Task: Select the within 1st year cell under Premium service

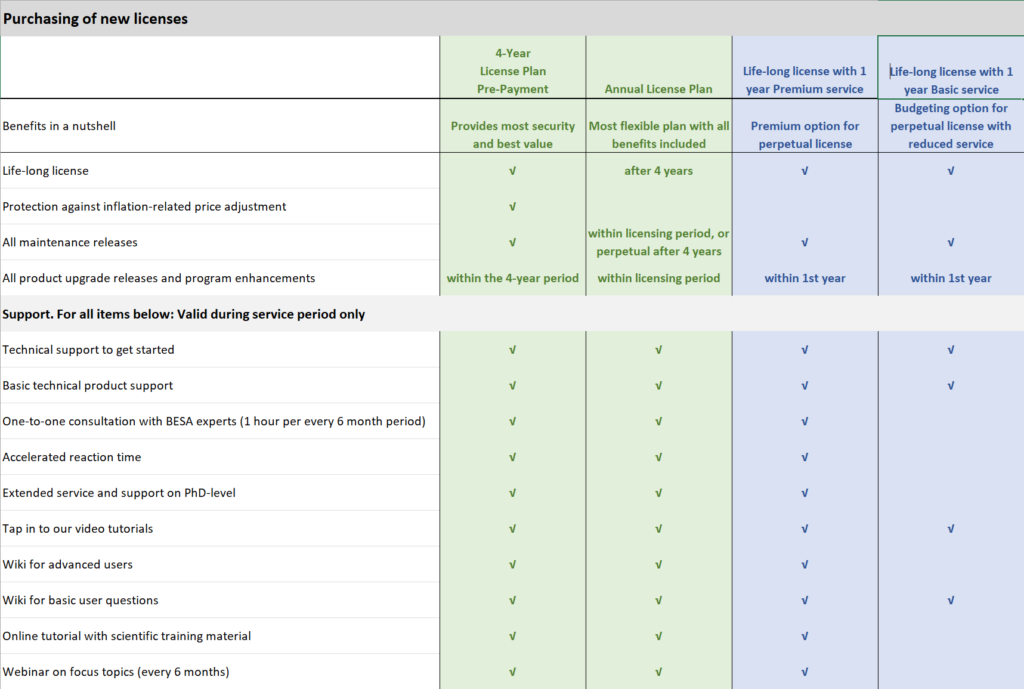Action: pyautogui.click(x=805, y=278)
